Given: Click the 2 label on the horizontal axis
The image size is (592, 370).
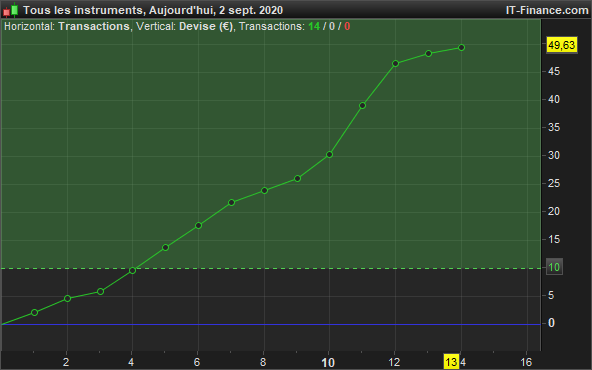Looking at the screenshot, I should [66, 362].
